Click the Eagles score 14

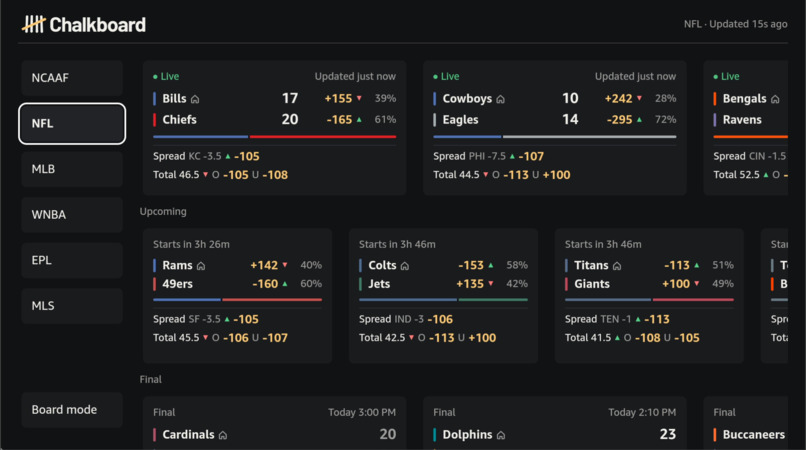click(x=570, y=119)
